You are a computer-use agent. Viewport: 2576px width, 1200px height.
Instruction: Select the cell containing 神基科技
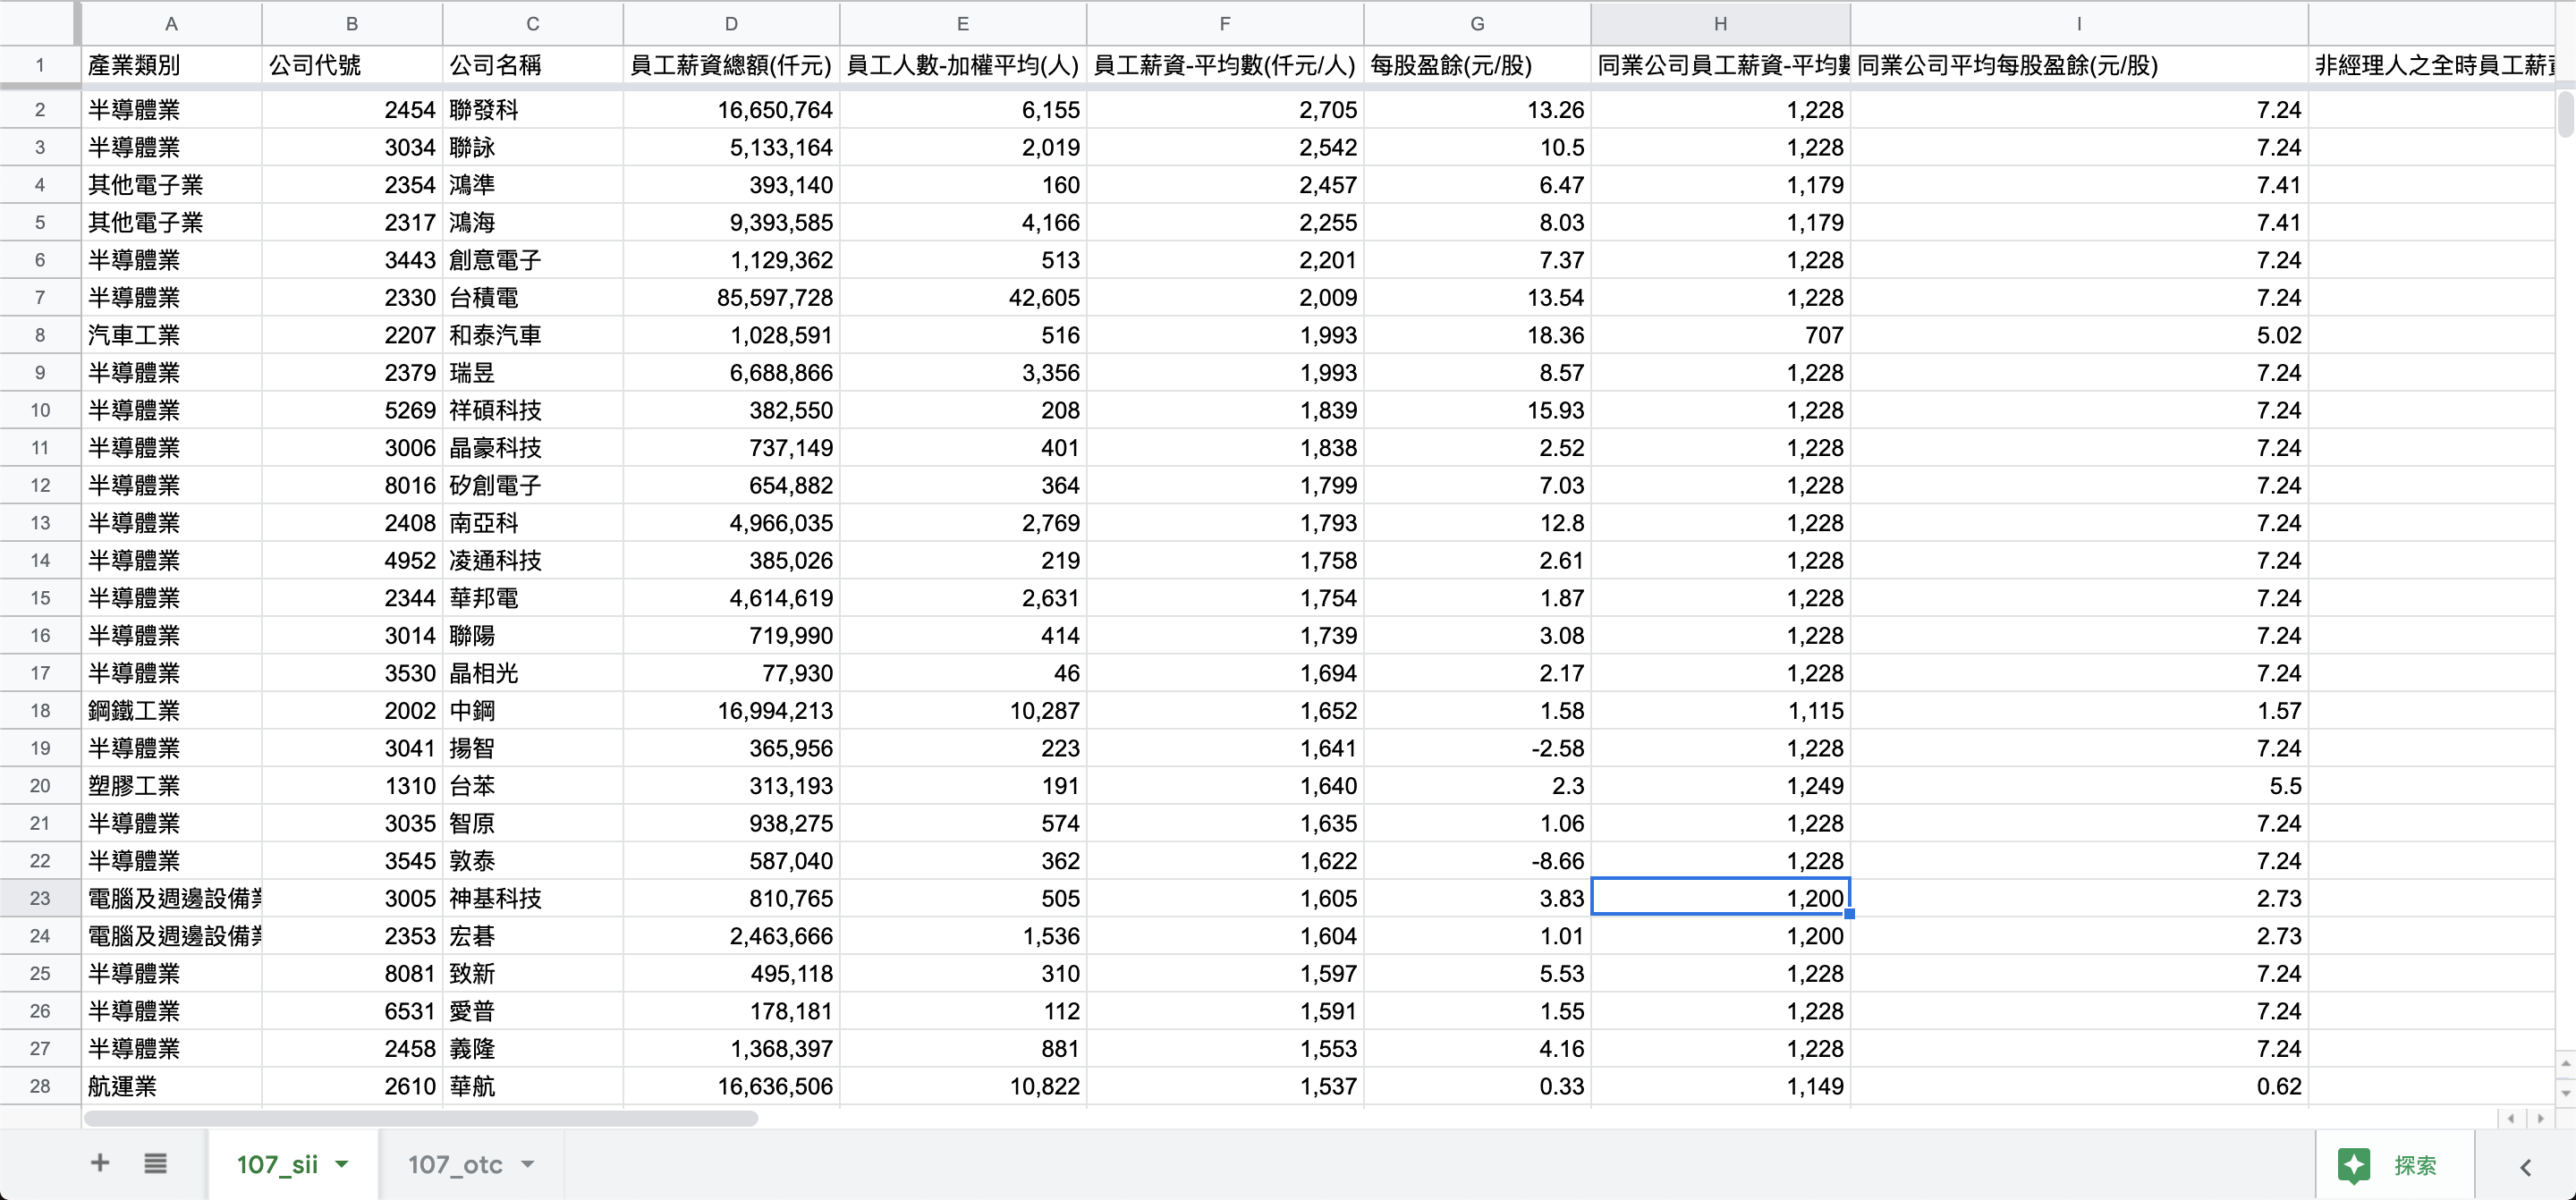tap(533, 898)
